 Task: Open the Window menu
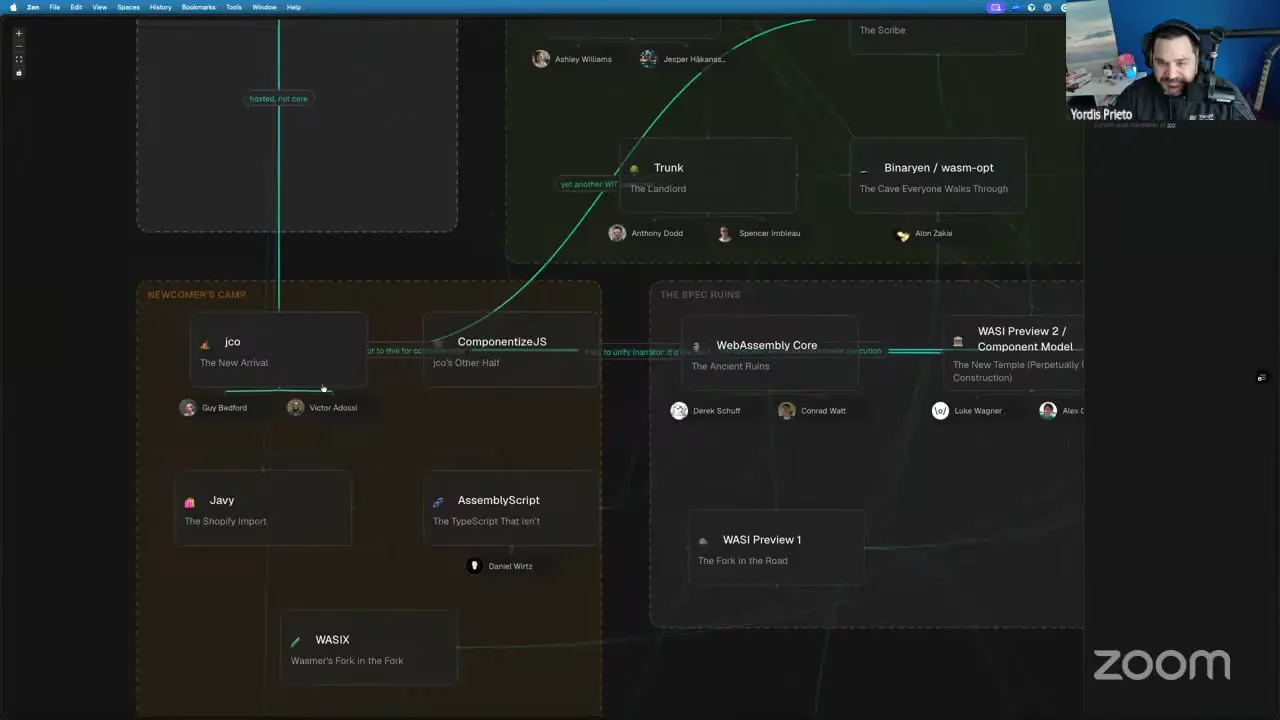pyautogui.click(x=264, y=7)
